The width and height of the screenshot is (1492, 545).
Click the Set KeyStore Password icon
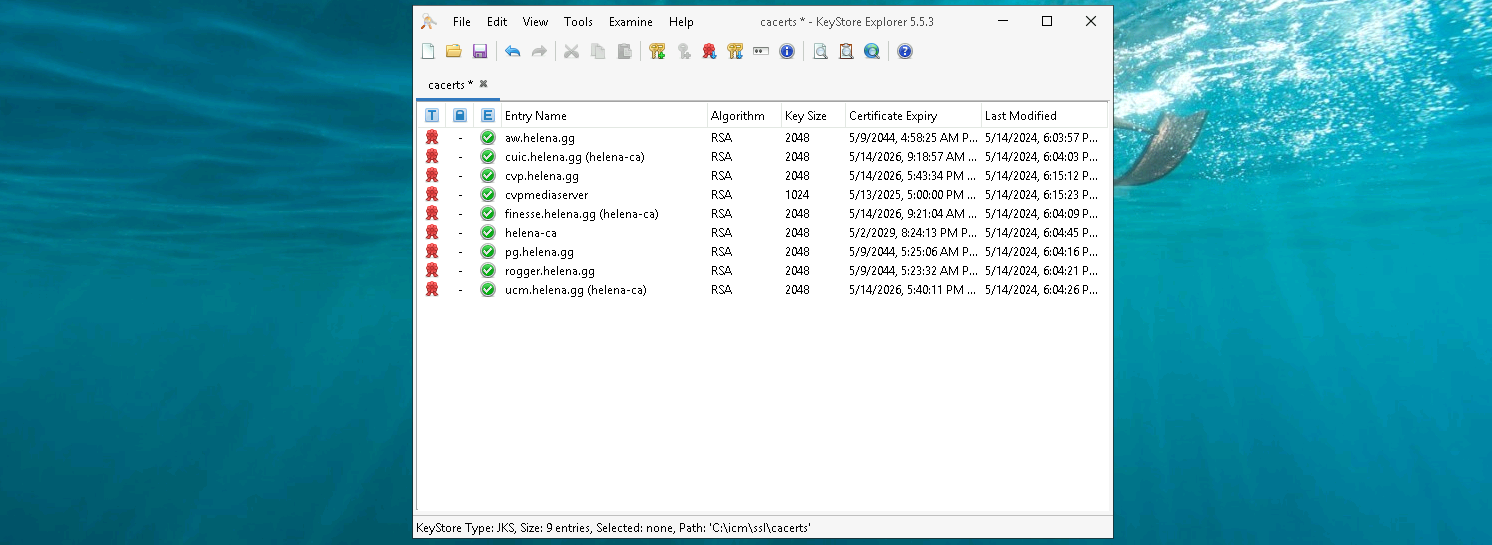pyautogui.click(x=761, y=51)
